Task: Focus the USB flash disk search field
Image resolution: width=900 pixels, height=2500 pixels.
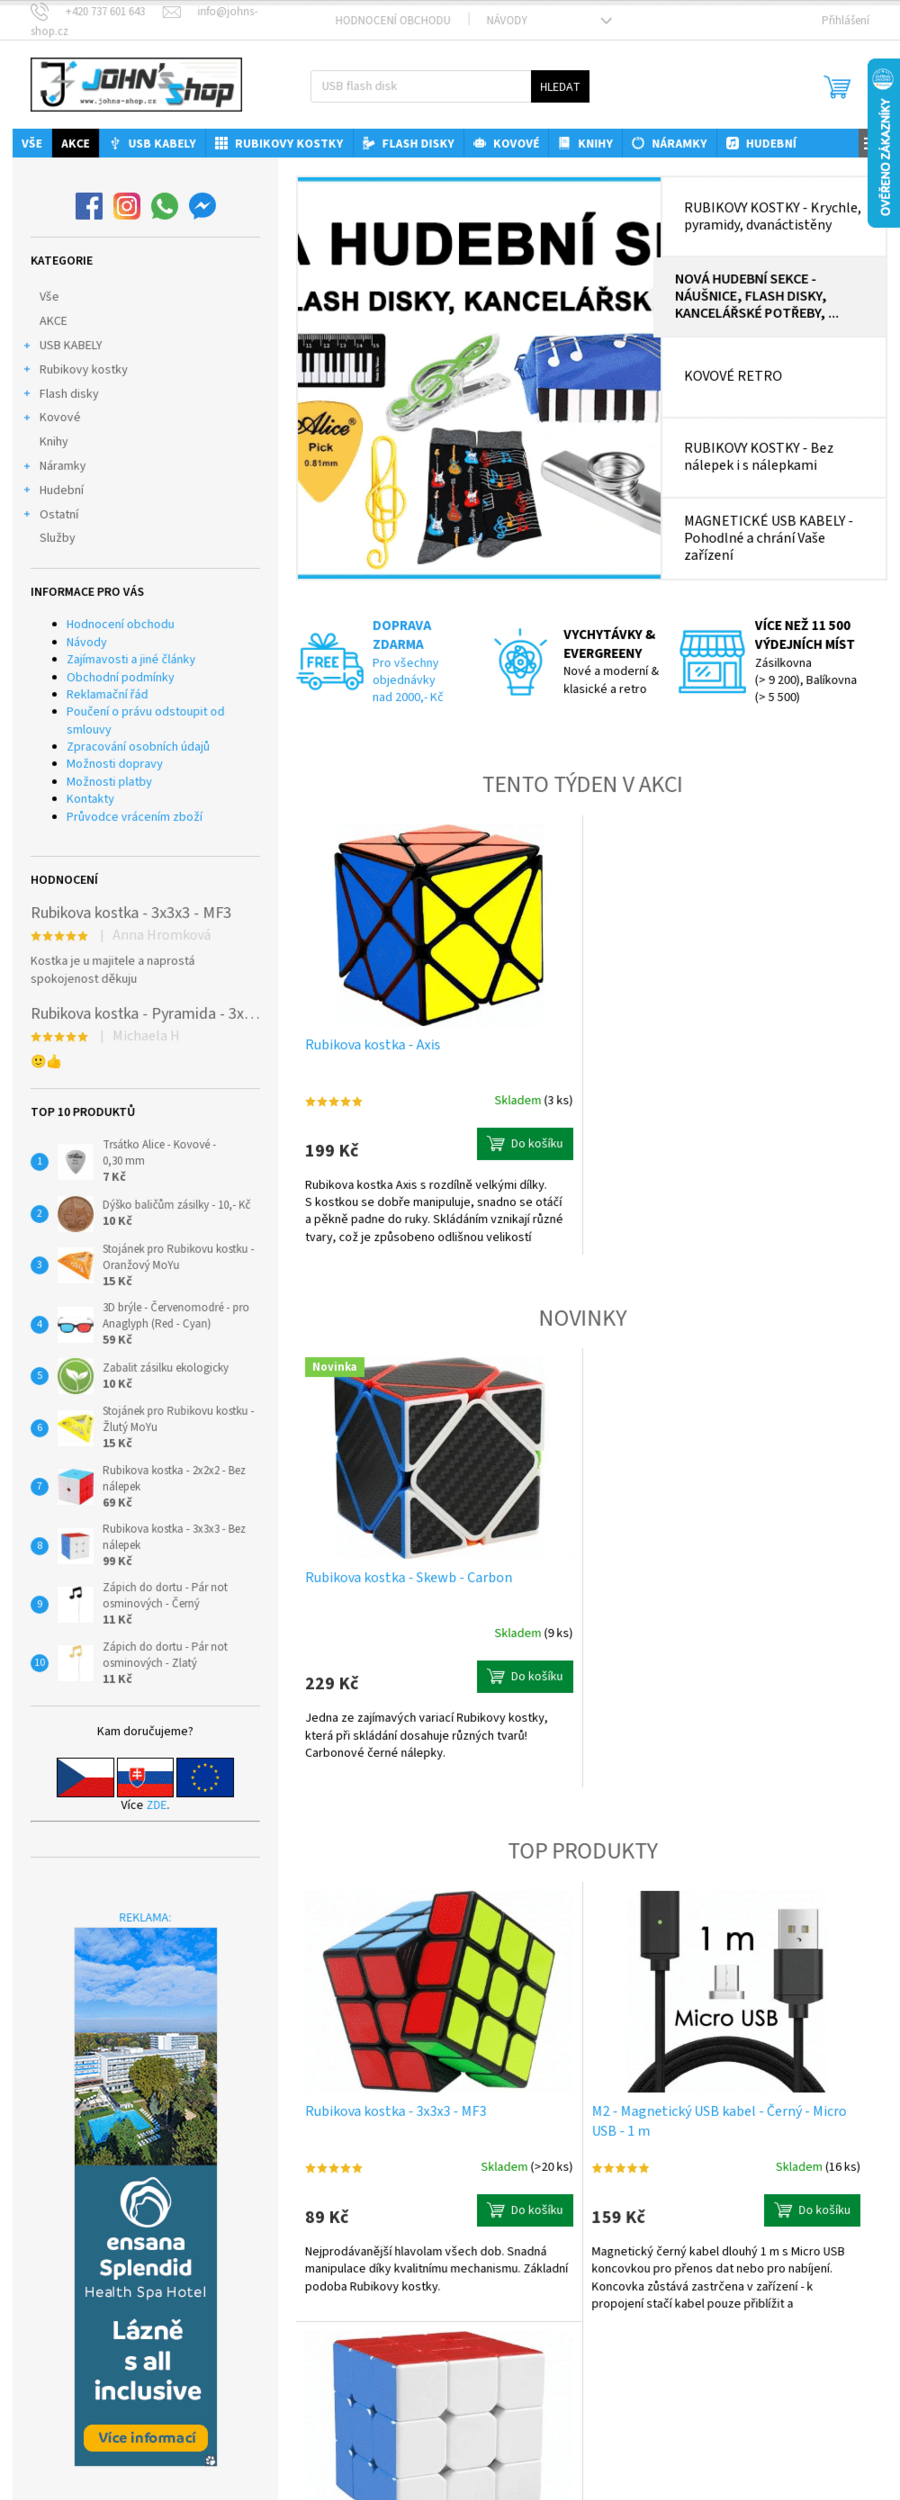Action: [x=421, y=87]
